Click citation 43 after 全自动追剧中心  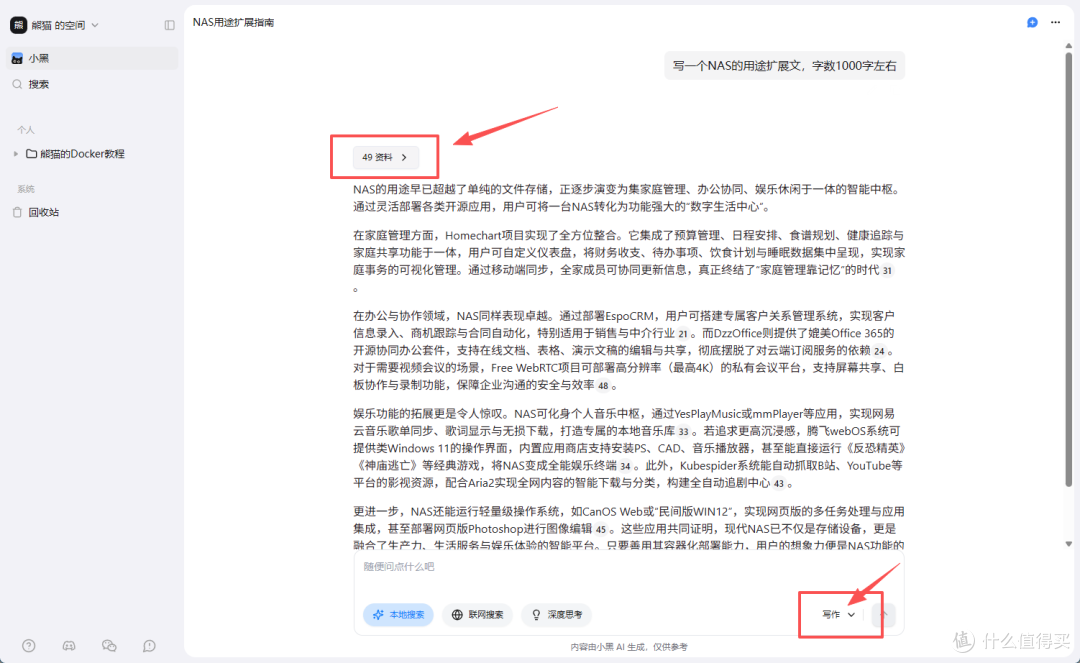point(778,483)
